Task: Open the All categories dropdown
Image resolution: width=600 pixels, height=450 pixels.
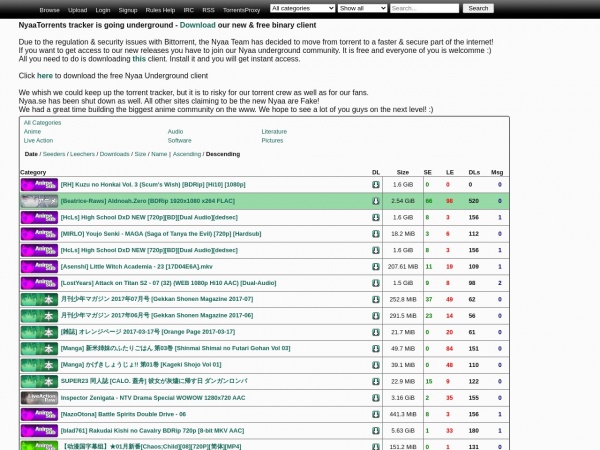Action: [302, 8]
